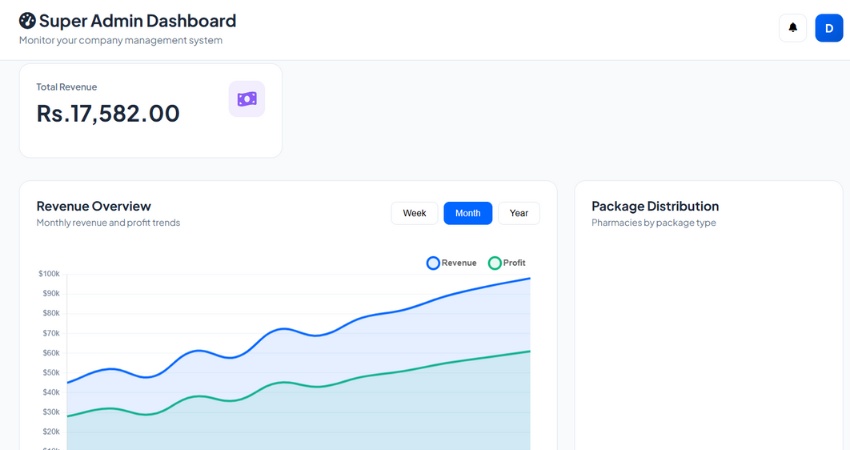This screenshot has width=850, height=450.
Task: Click the $100k y-axis label
Action: 49,273
